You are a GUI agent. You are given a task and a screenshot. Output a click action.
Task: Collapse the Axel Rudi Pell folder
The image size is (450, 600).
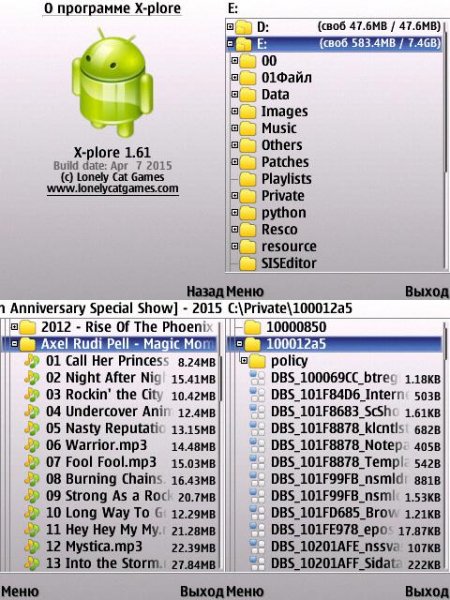(x=14, y=344)
